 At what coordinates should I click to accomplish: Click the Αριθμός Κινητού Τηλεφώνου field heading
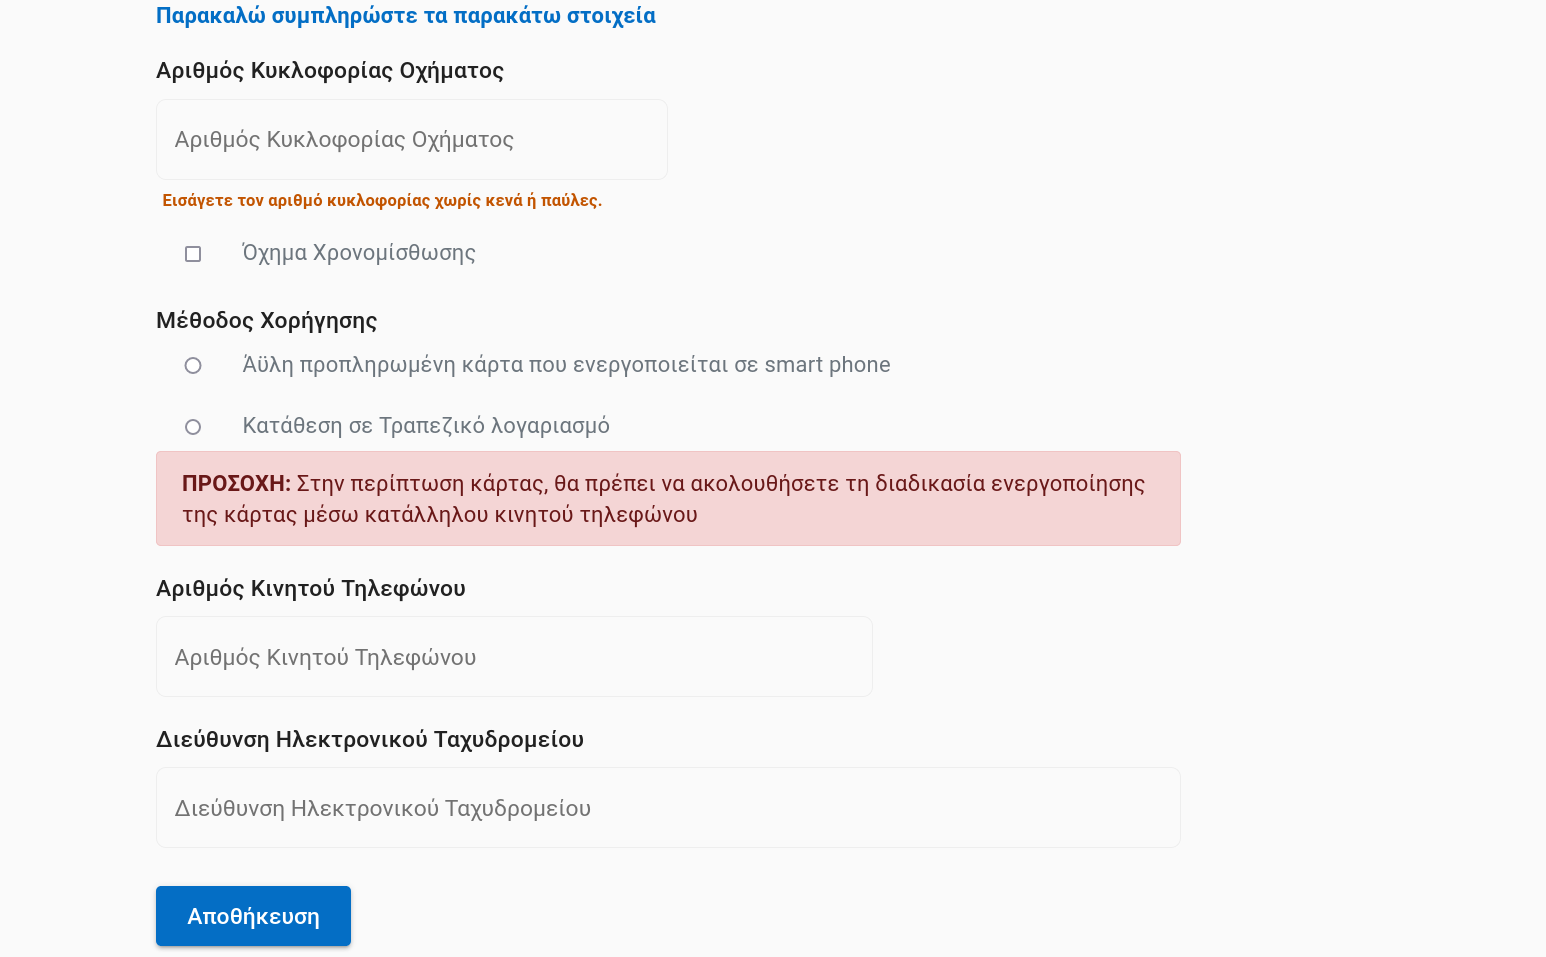[310, 588]
